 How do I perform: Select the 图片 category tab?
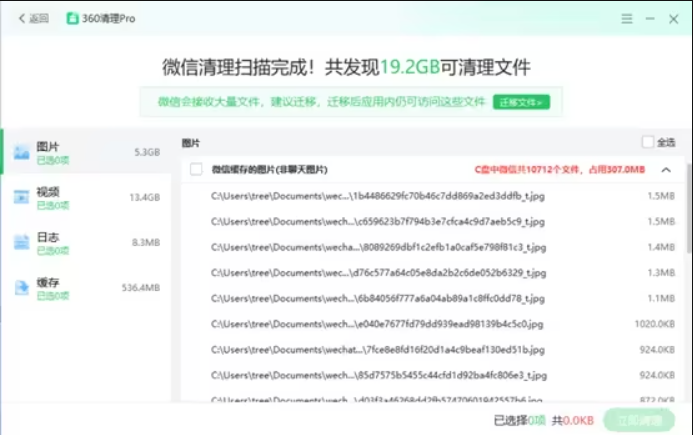pos(87,152)
